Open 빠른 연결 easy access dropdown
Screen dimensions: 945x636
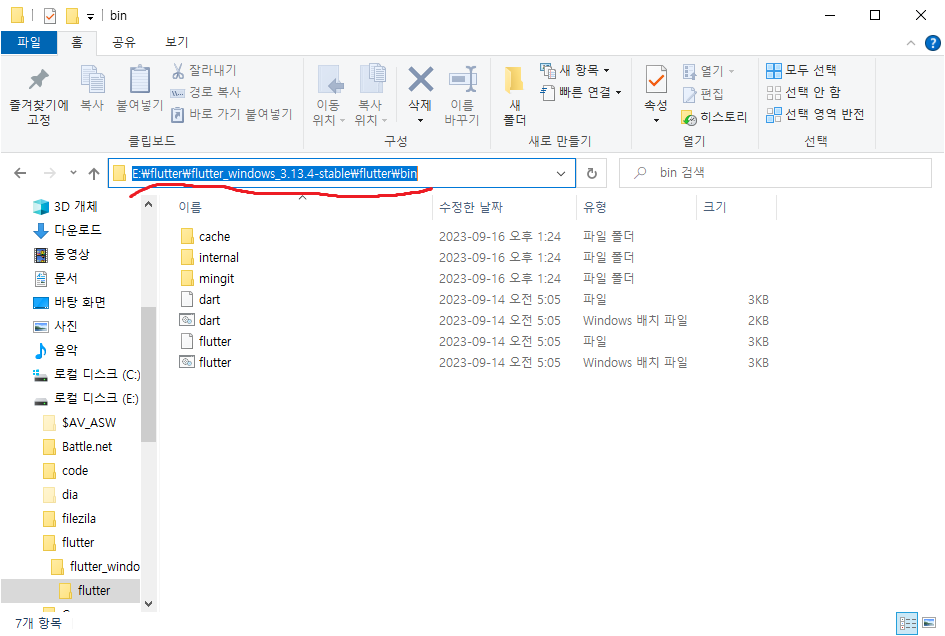tap(581, 92)
